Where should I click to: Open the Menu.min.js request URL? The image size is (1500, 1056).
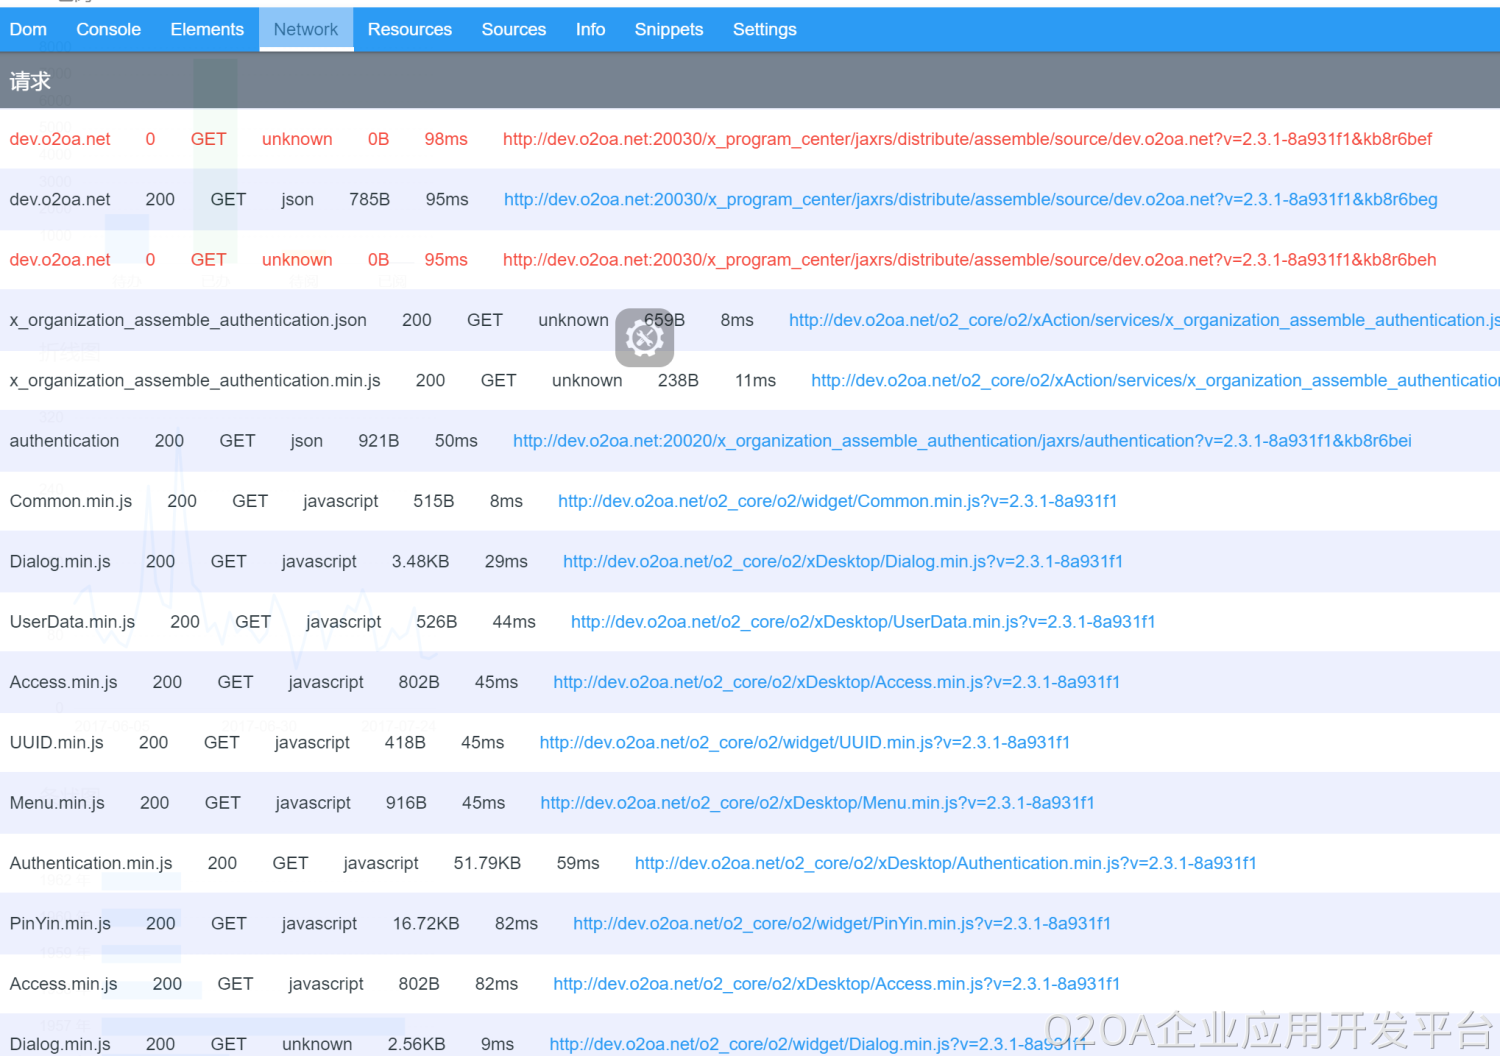point(817,803)
